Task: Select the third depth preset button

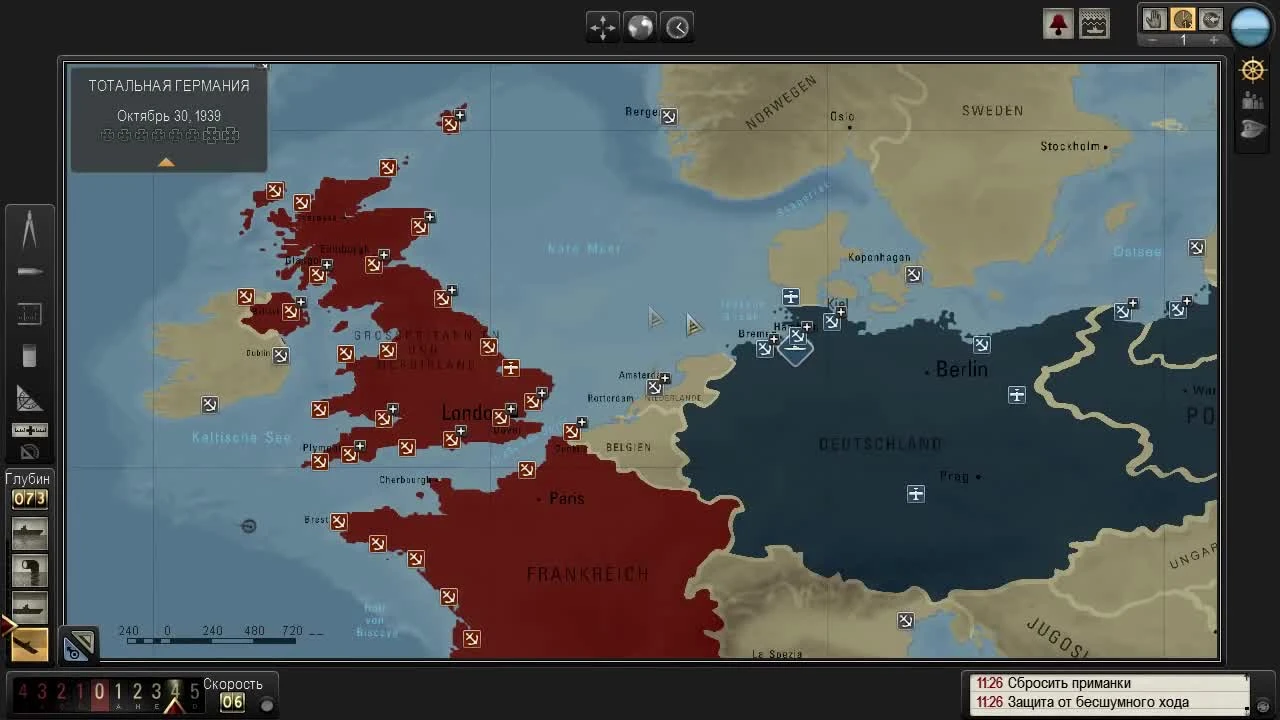Action: pos(29,608)
